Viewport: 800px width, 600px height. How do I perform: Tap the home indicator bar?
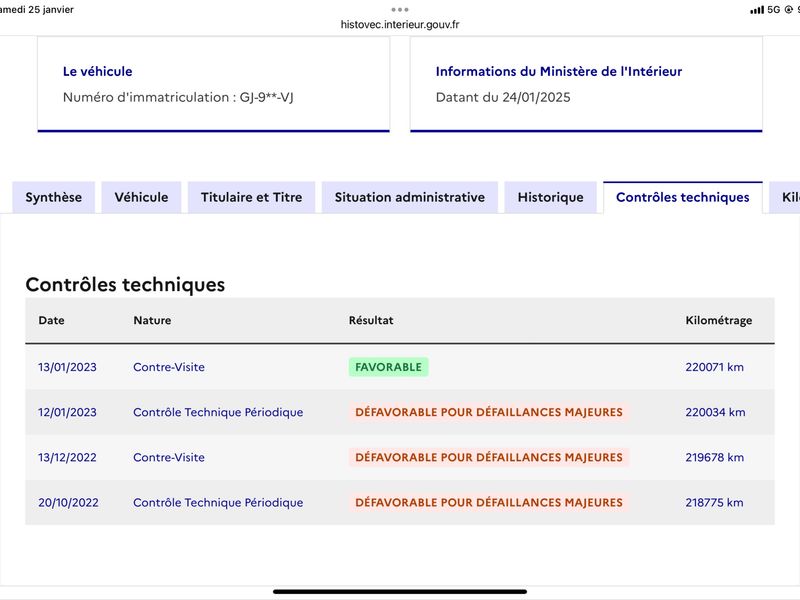point(400,592)
